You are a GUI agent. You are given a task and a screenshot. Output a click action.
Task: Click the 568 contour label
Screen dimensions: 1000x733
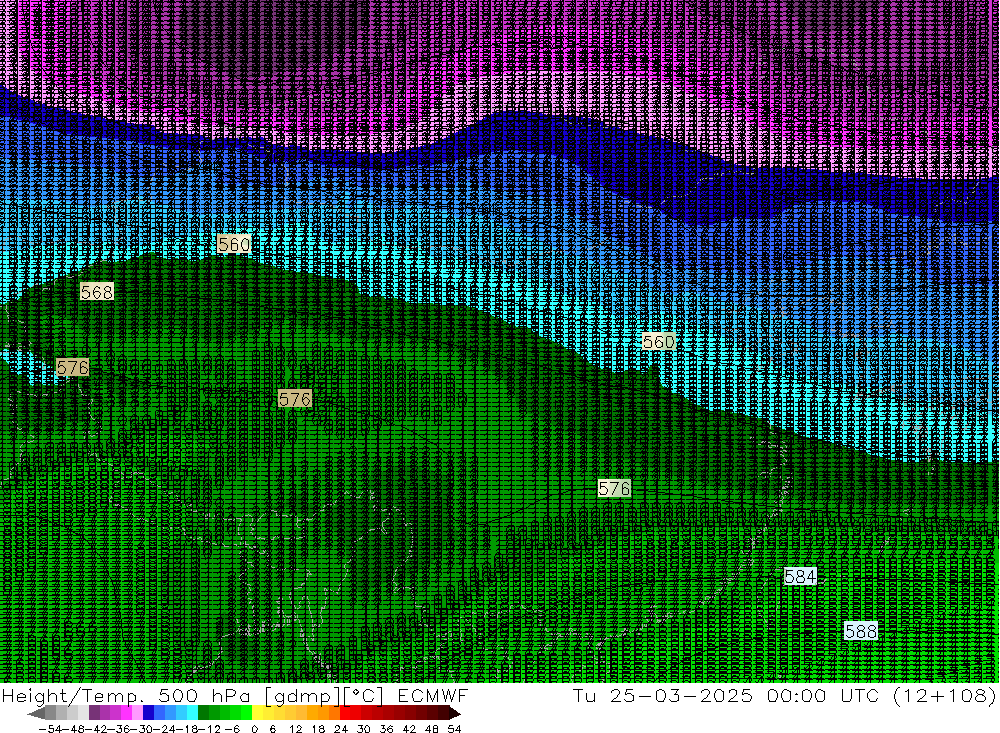(97, 292)
